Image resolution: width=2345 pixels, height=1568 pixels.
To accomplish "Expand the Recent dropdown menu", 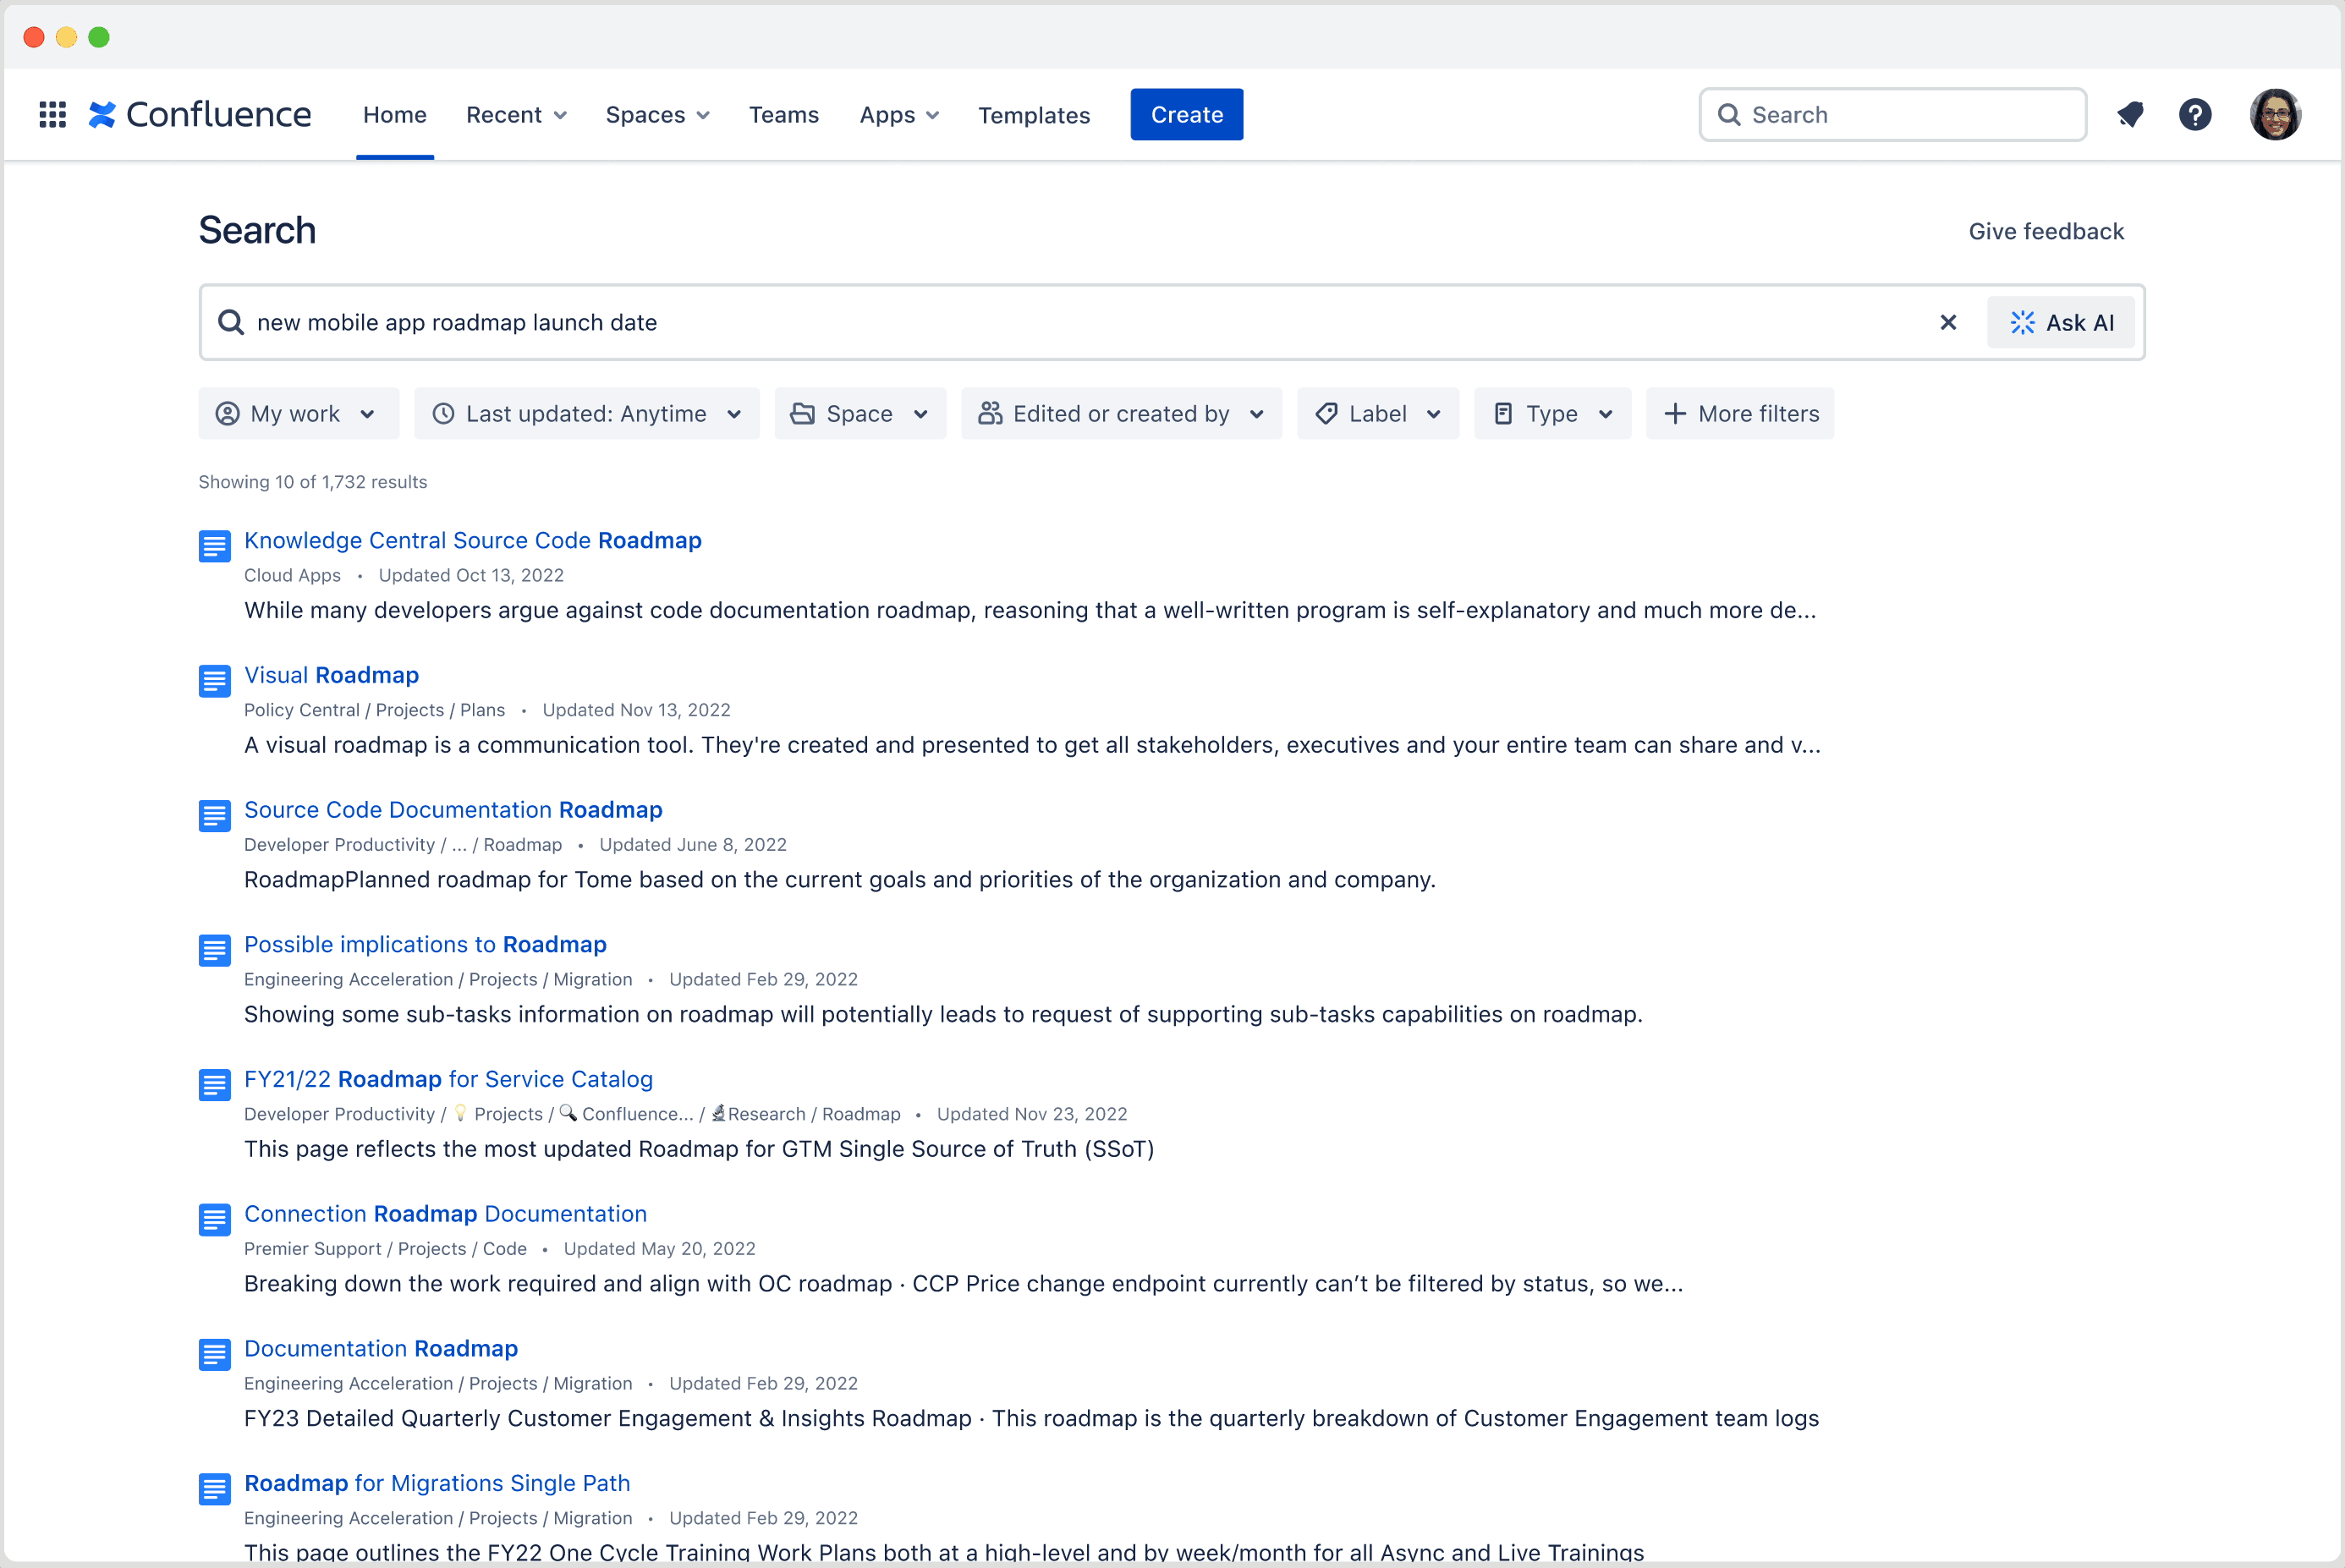I will pyautogui.click(x=516, y=113).
